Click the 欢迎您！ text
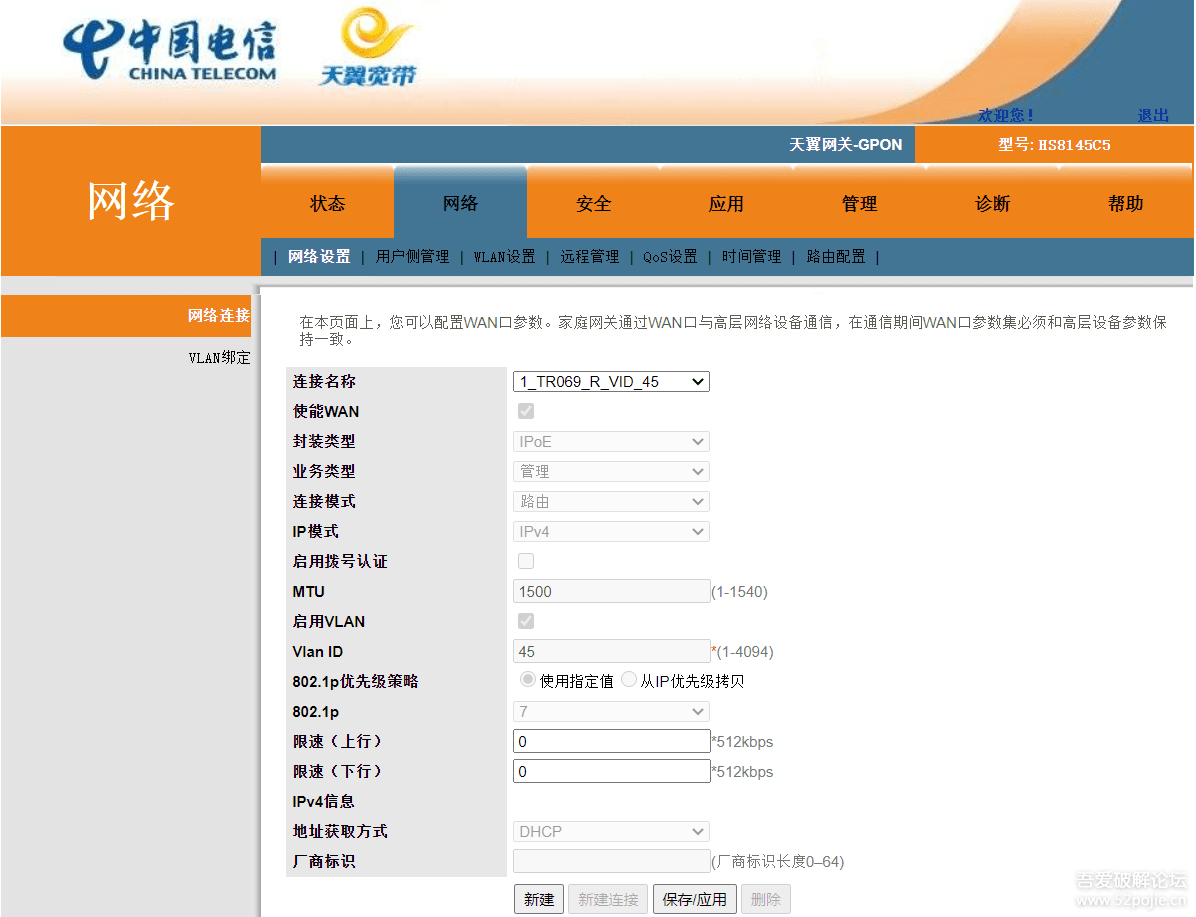This screenshot has height=917, width=1196. [x=1006, y=115]
